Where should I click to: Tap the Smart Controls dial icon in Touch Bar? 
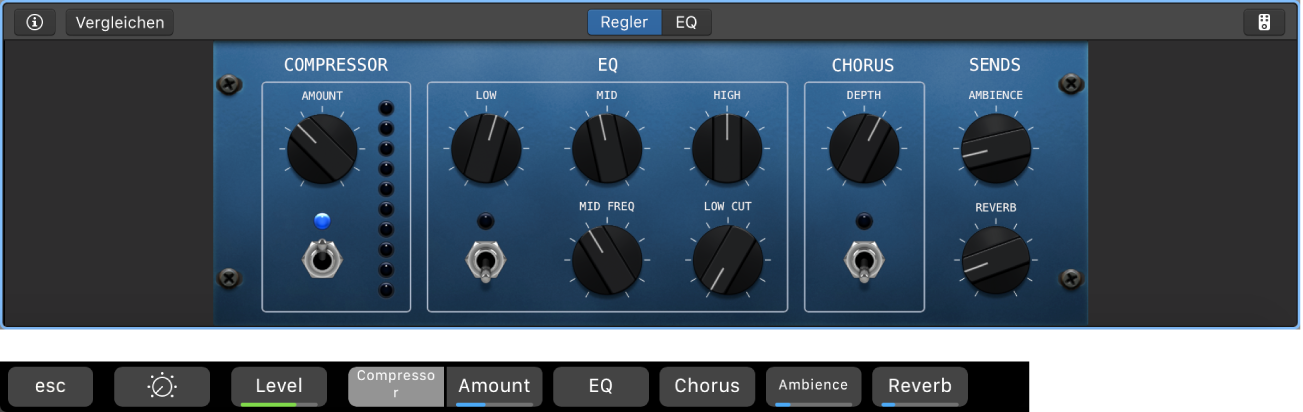click(x=162, y=386)
